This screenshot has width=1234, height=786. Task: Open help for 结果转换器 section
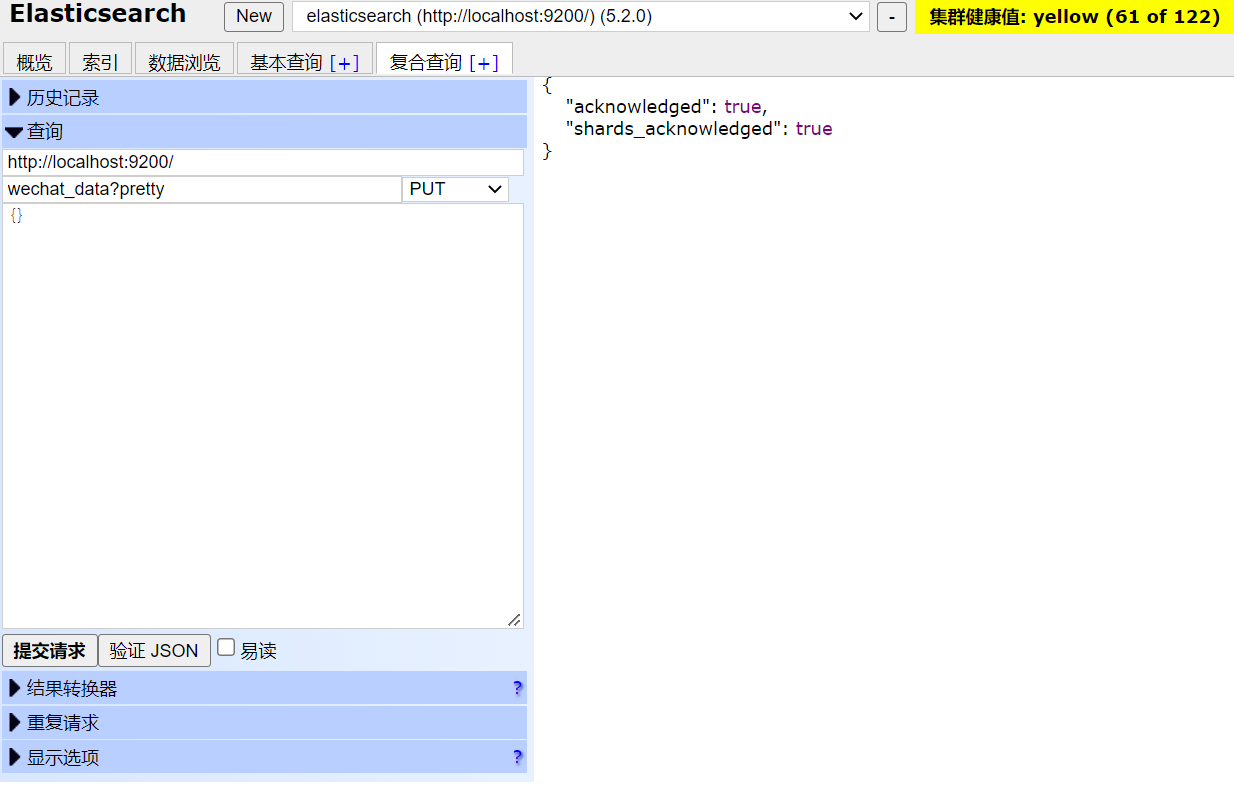coord(518,688)
